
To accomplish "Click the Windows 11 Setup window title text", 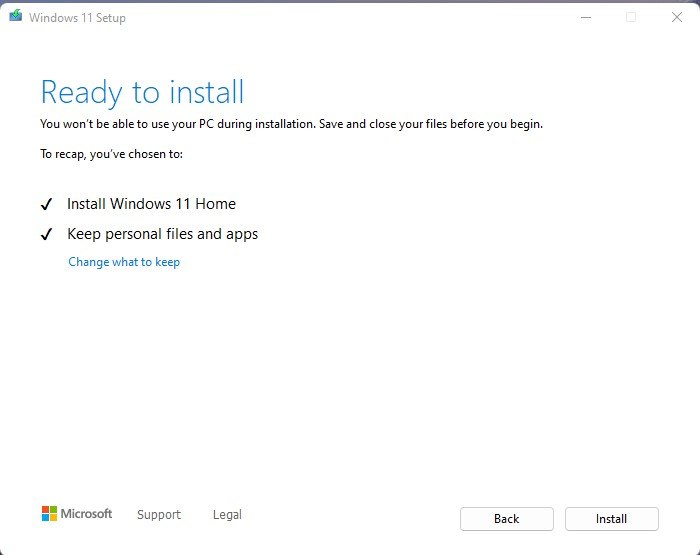I will pos(77,17).
